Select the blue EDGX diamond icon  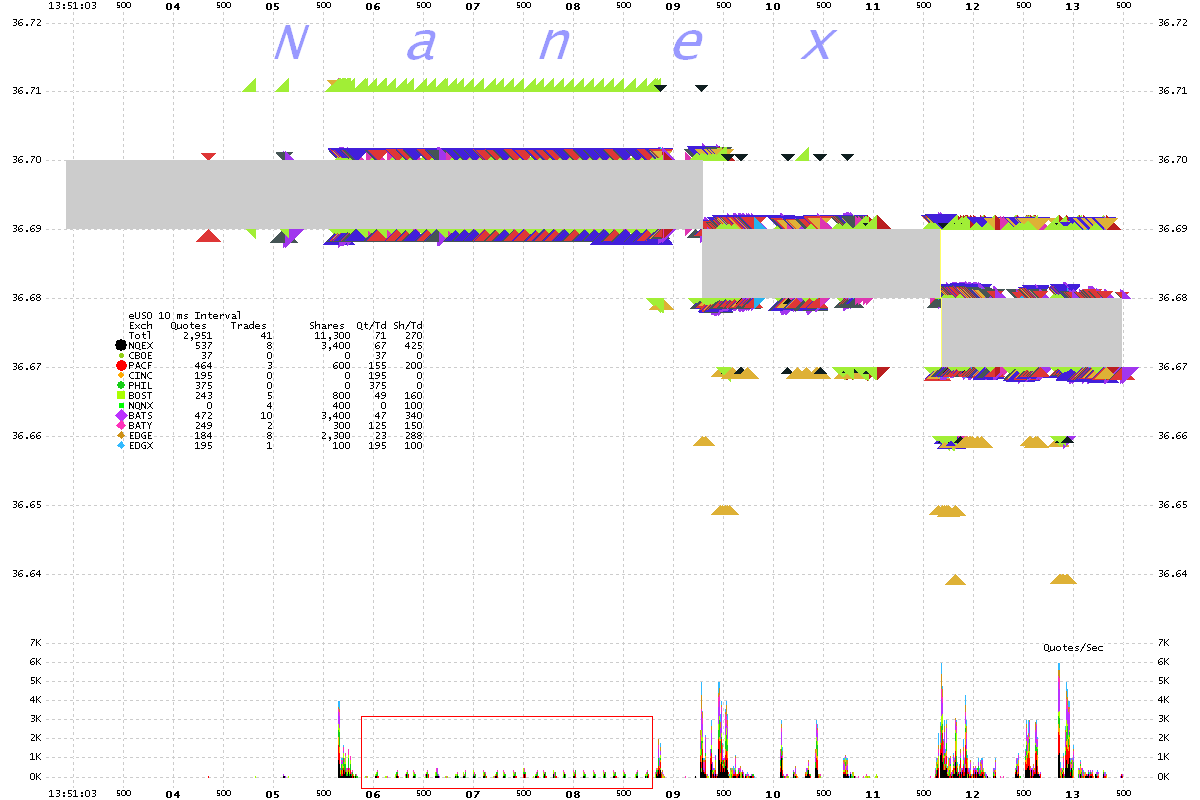pyautogui.click(x=121, y=445)
